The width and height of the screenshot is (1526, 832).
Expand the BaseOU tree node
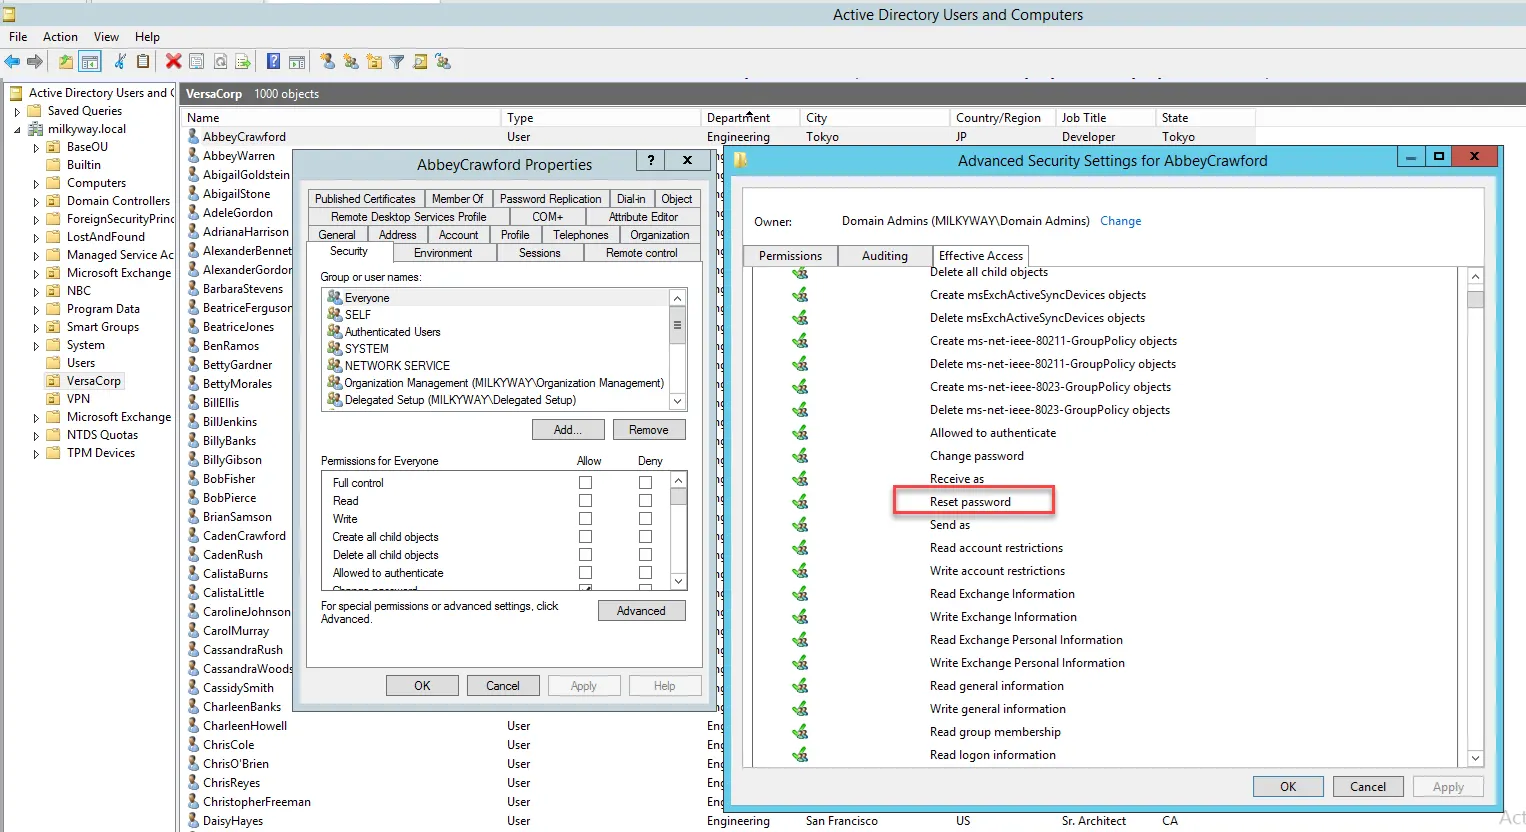point(36,148)
